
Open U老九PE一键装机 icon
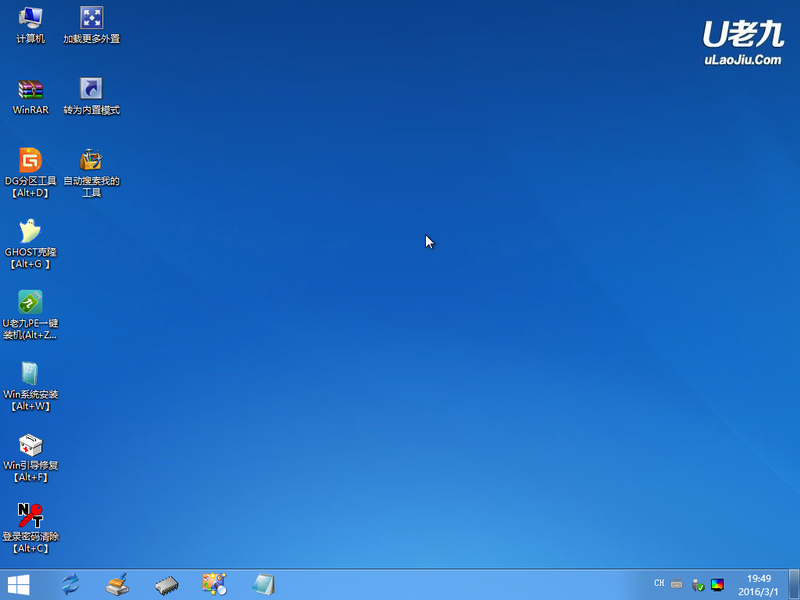coord(30,315)
